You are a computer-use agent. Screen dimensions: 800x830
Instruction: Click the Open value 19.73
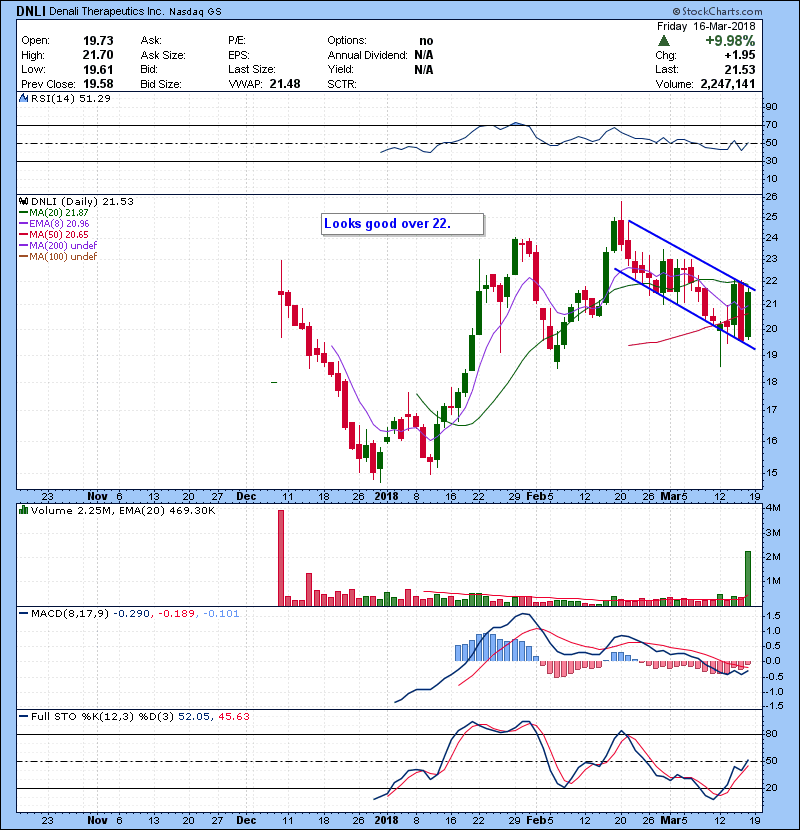click(98, 41)
